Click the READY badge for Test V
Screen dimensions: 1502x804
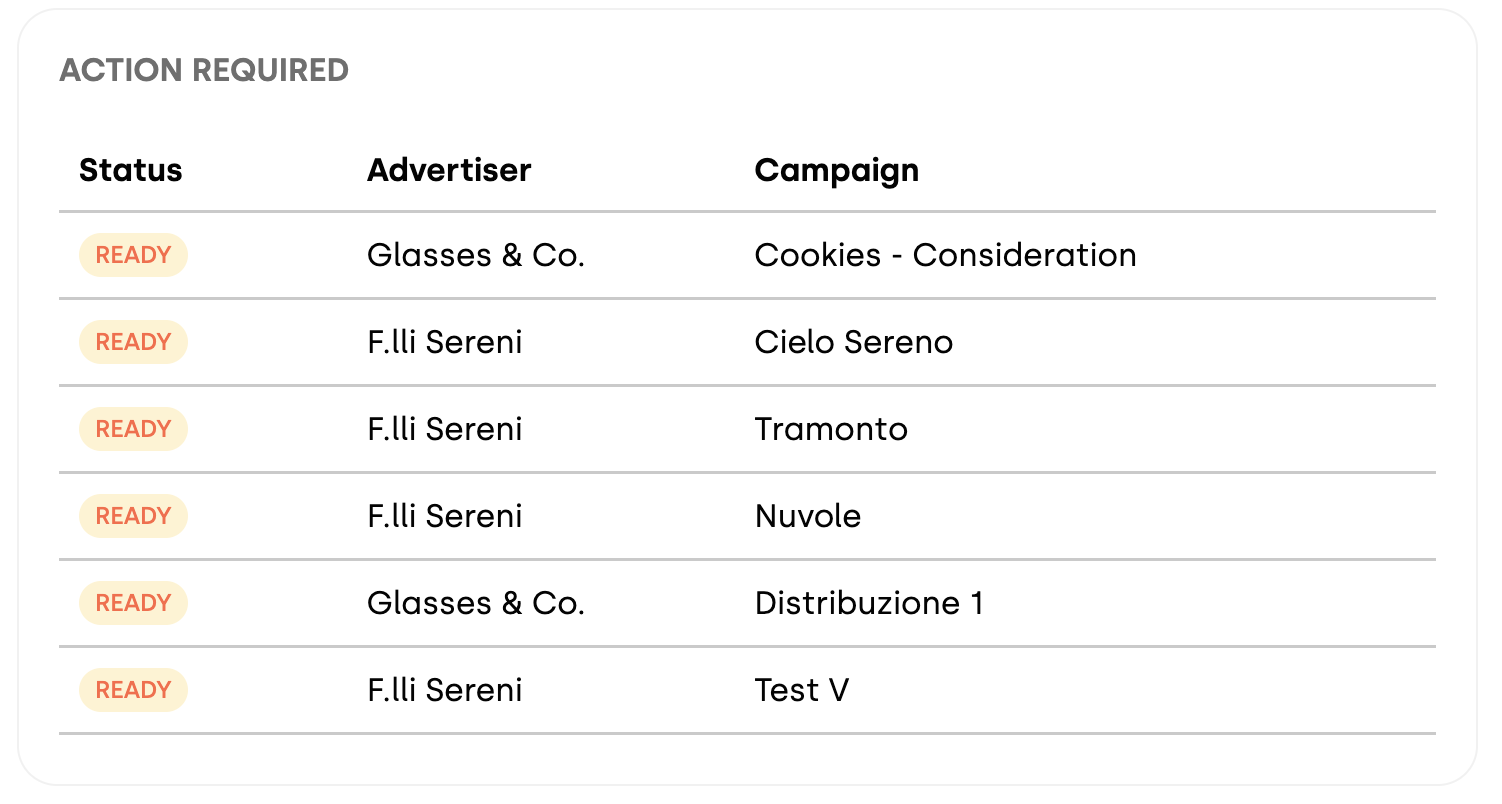click(133, 690)
